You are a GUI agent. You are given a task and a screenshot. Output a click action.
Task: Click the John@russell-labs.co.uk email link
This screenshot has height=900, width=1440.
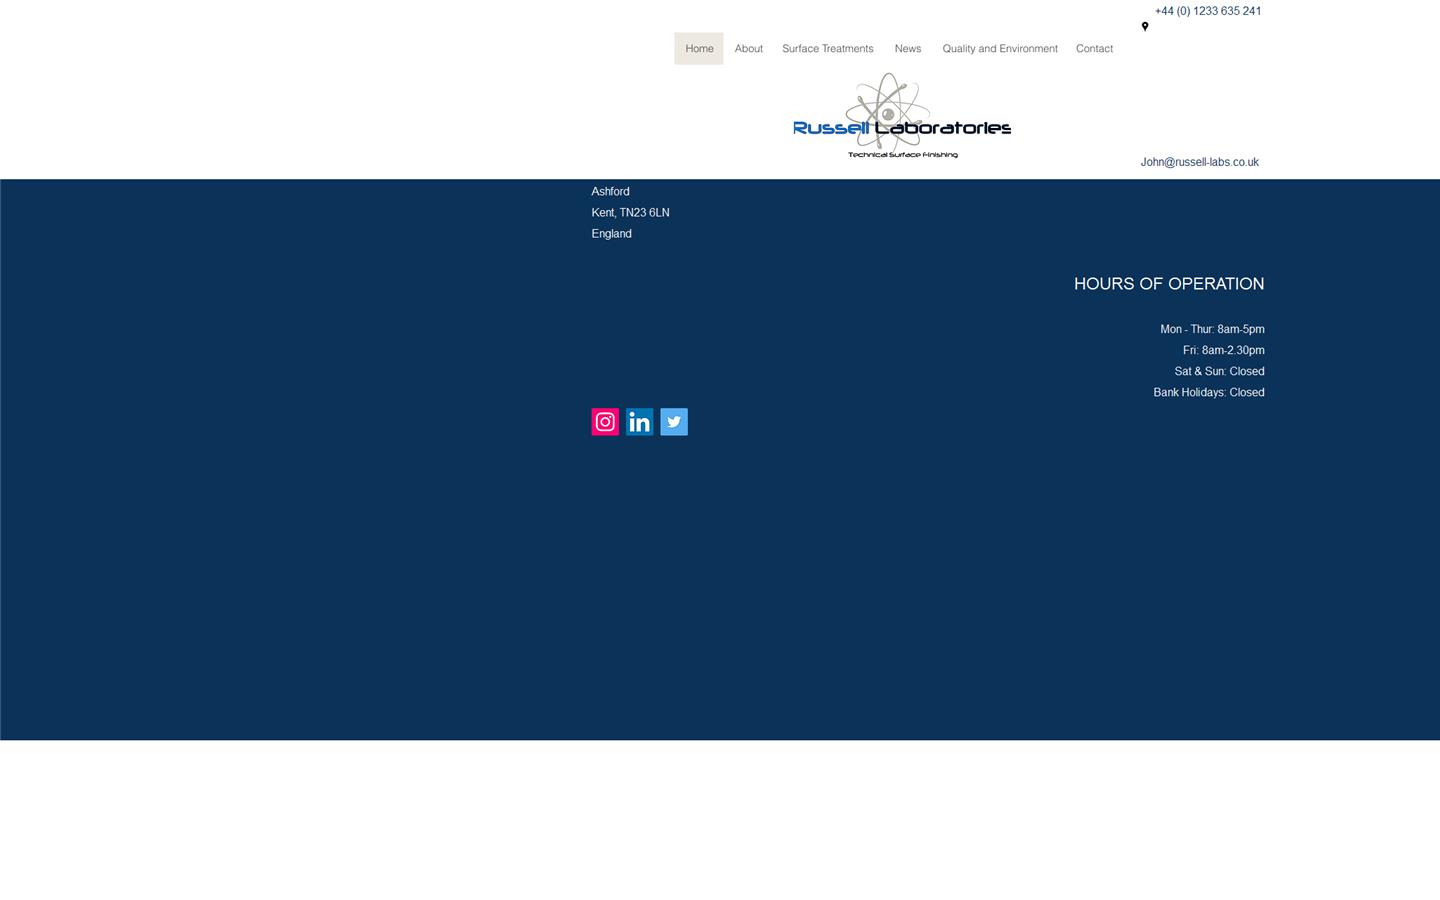1199,162
